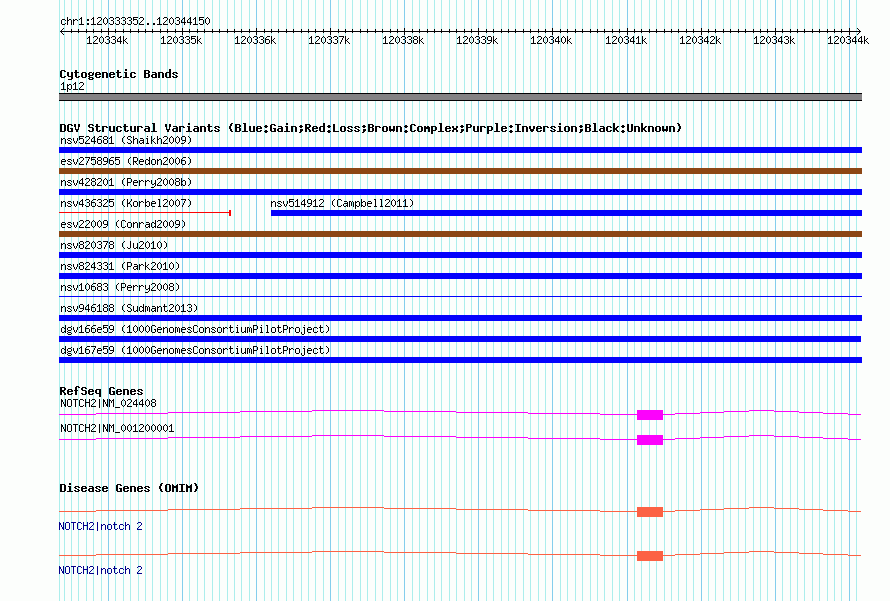
Task: Click the nsv524681 (Shaikh2009) blue variant bar
Action: [x=460, y=150]
